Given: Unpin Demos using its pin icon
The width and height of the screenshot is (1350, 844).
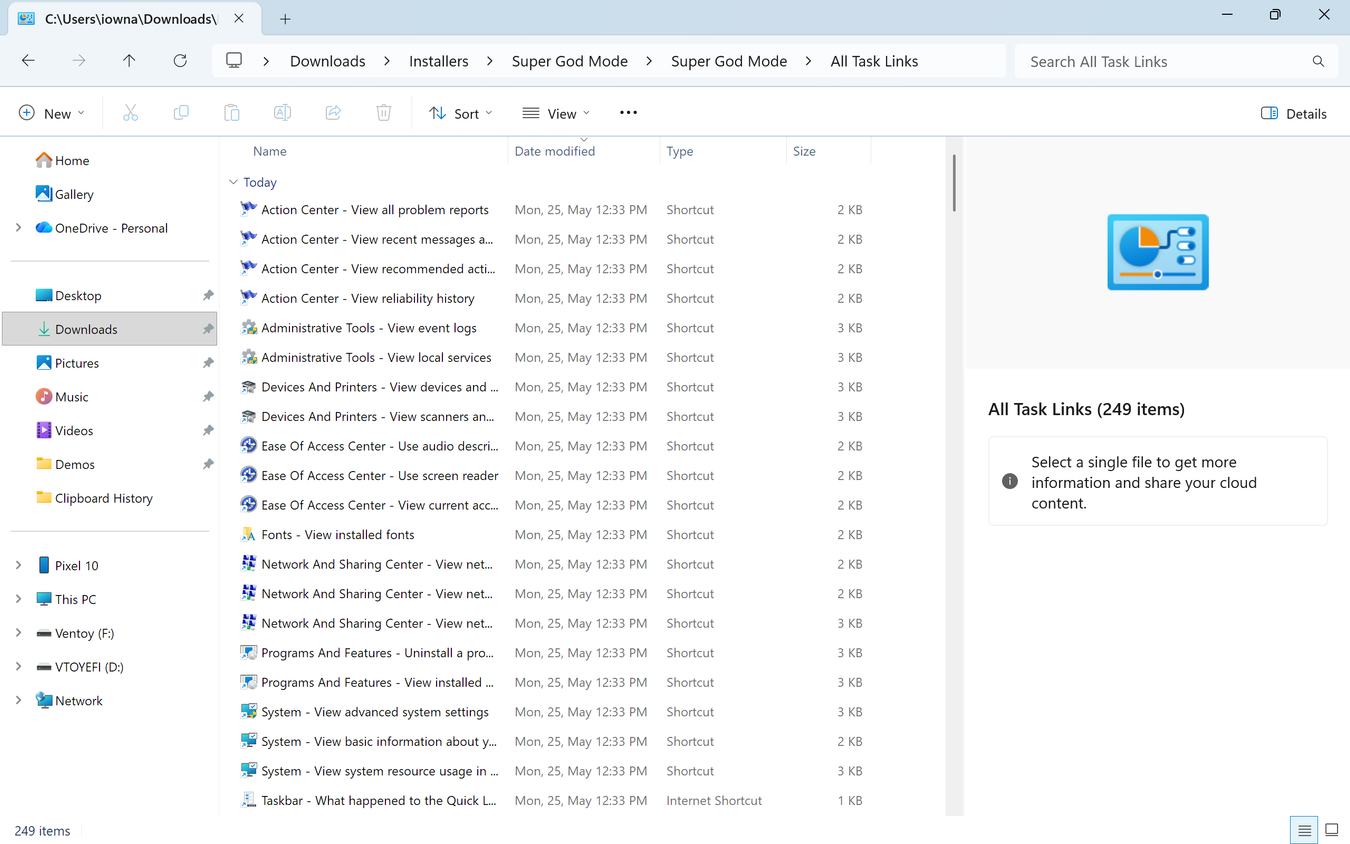Looking at the screenshot, I should click(x=208, y=465).
